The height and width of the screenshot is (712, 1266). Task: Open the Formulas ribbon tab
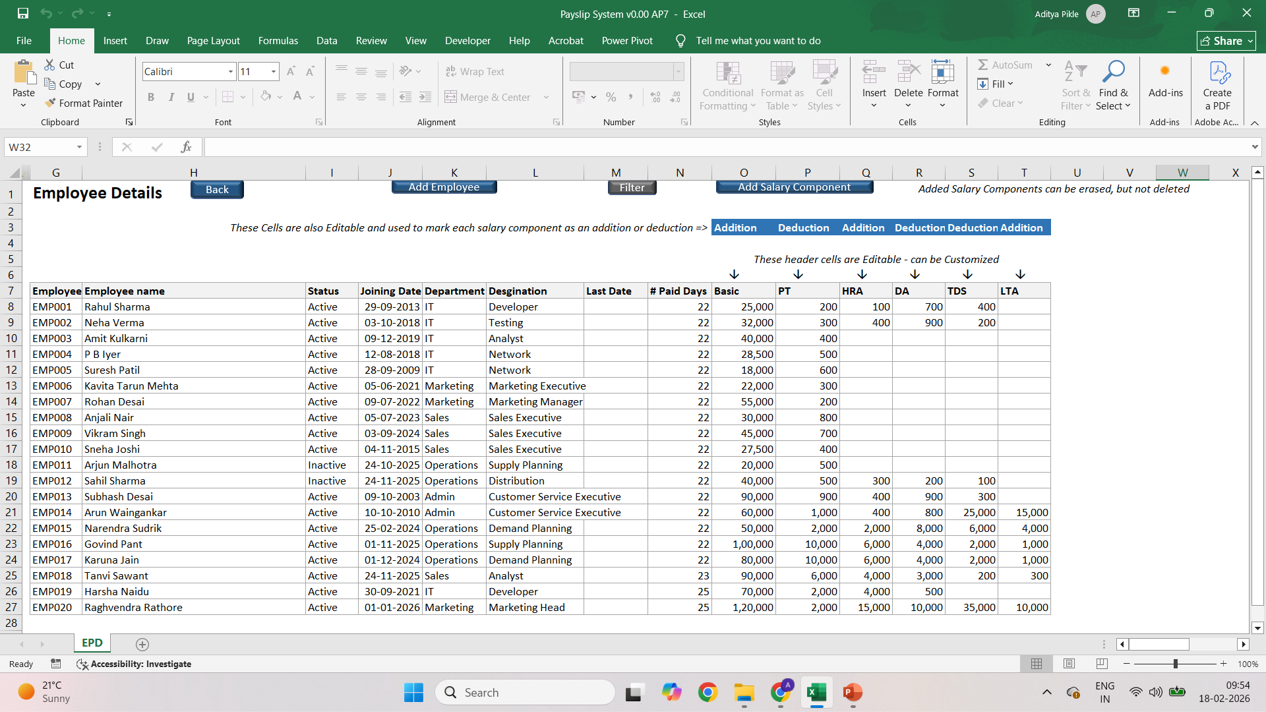click(x=277, y=41)
